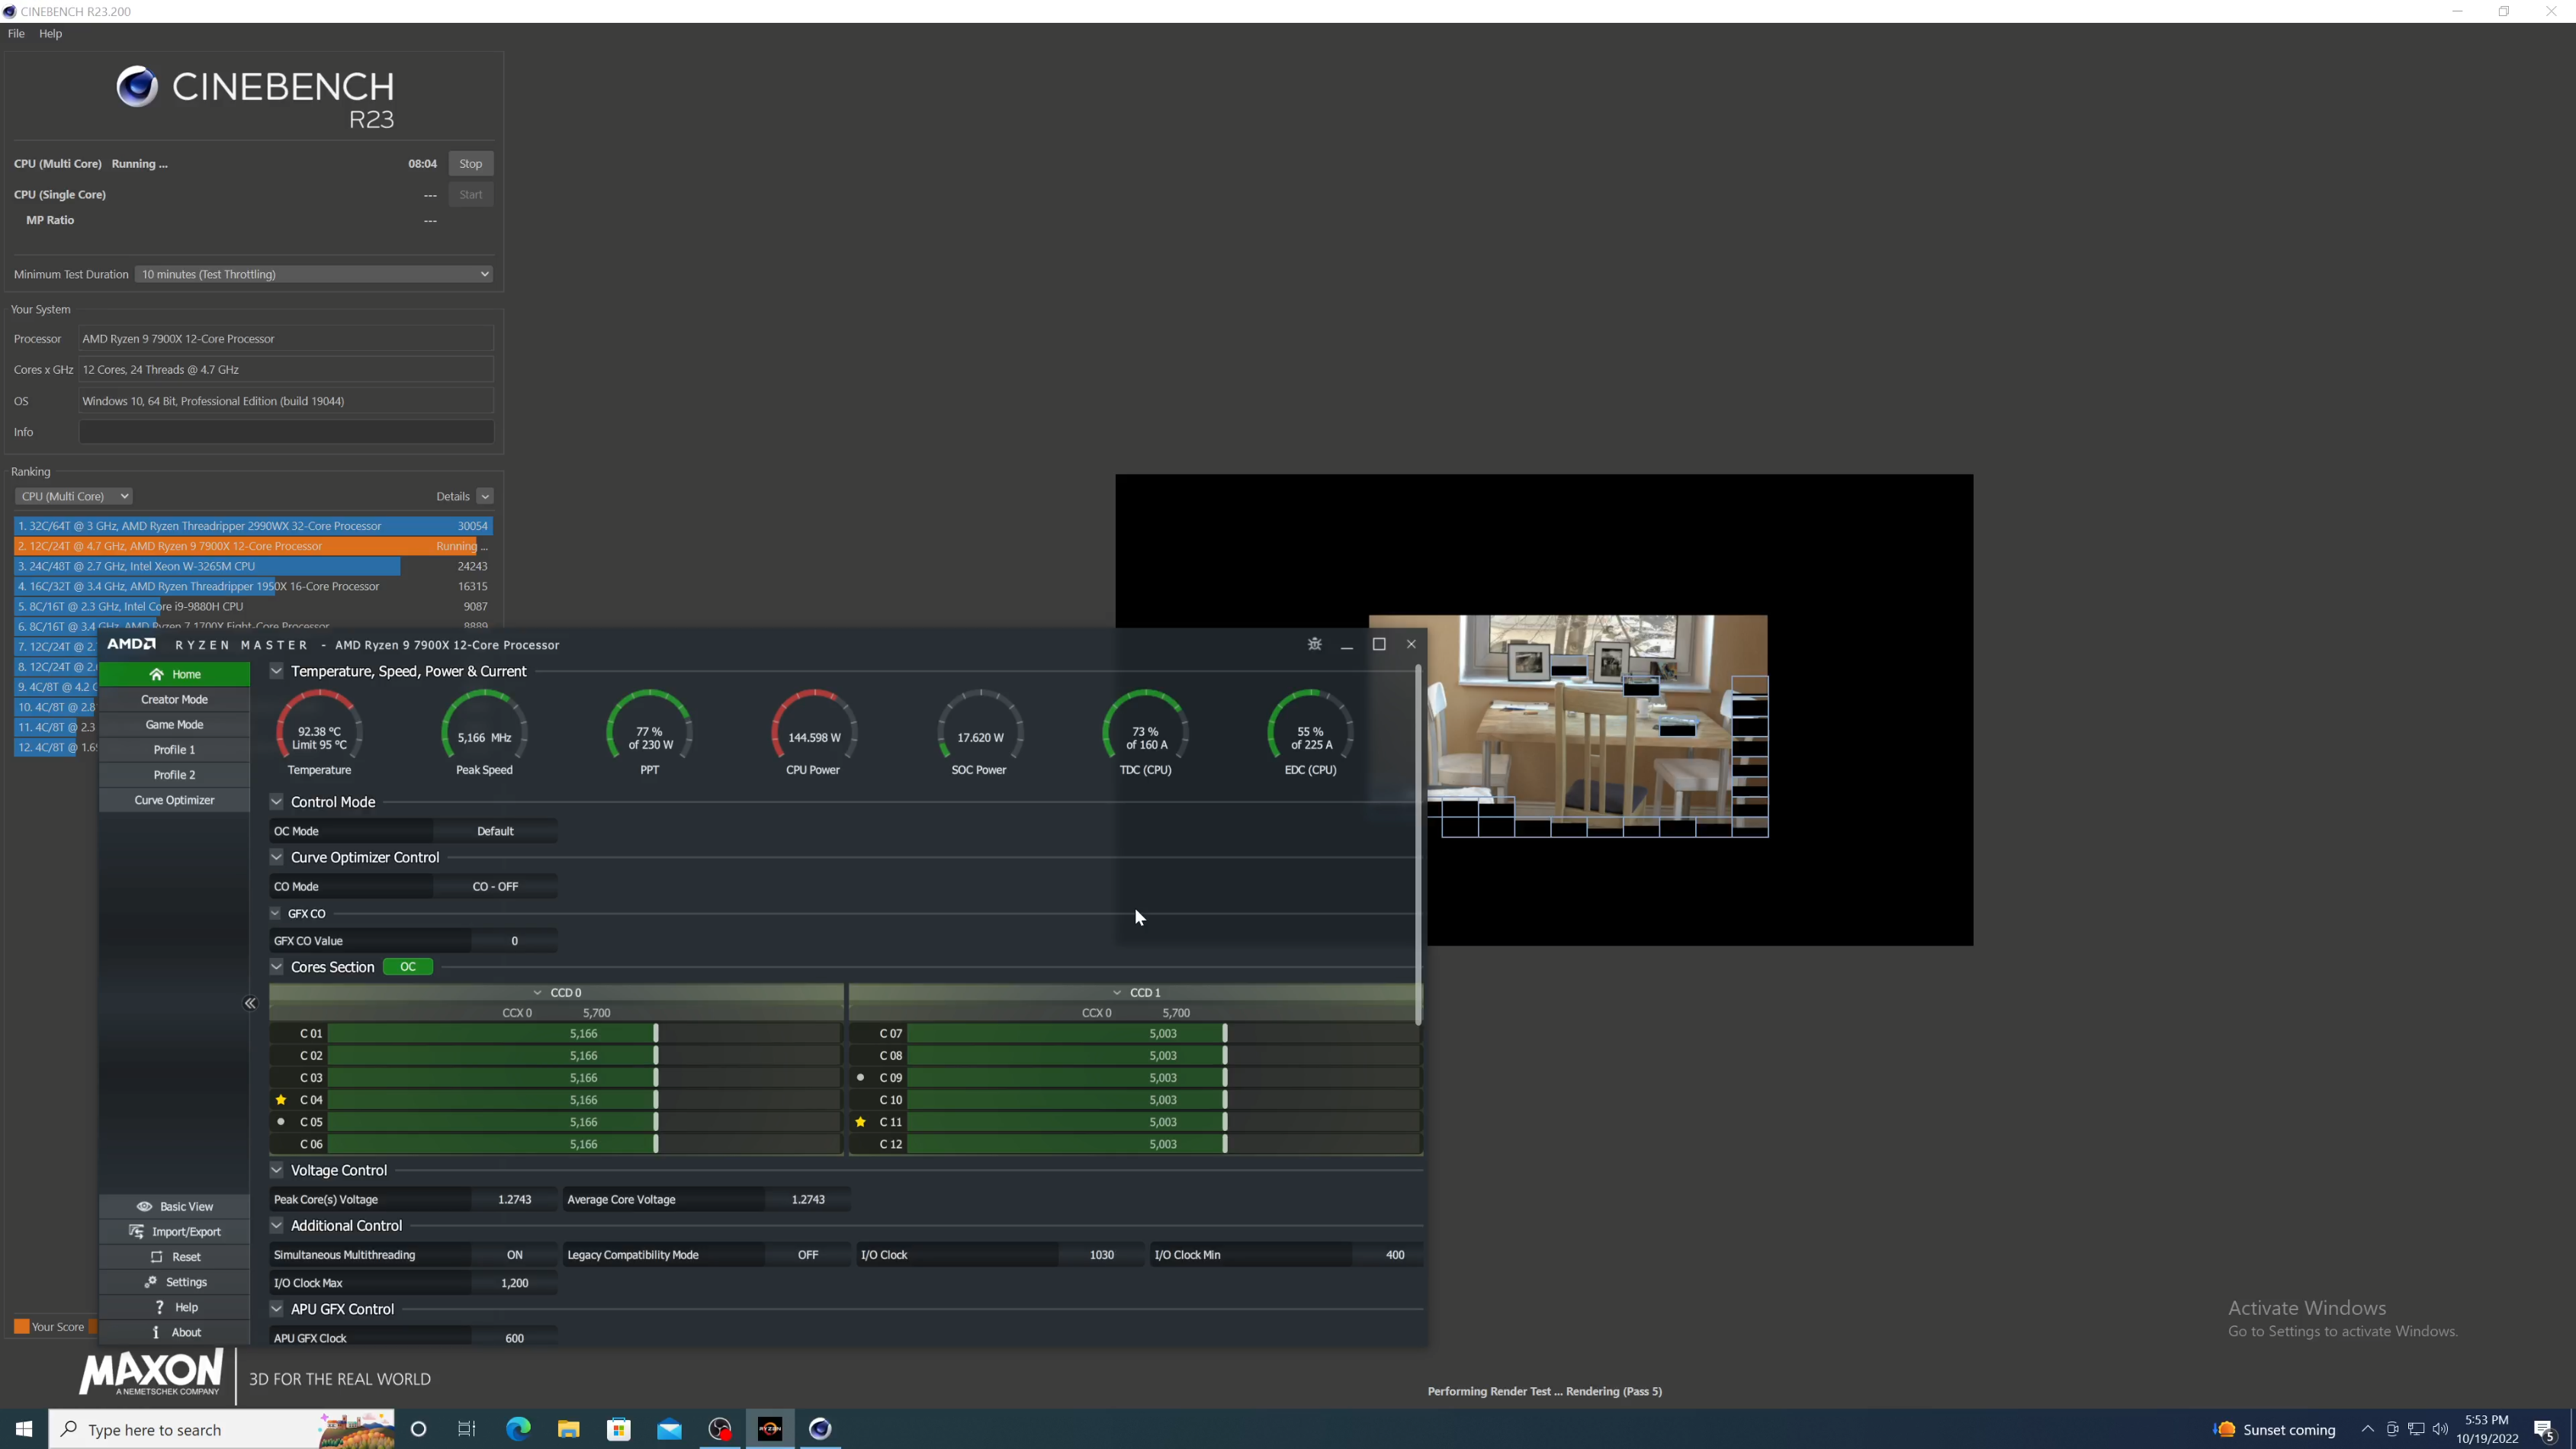2576x1449 pixels.
Task: Click the C 12 core speed bar
Action: [x=1163, y=1144]
